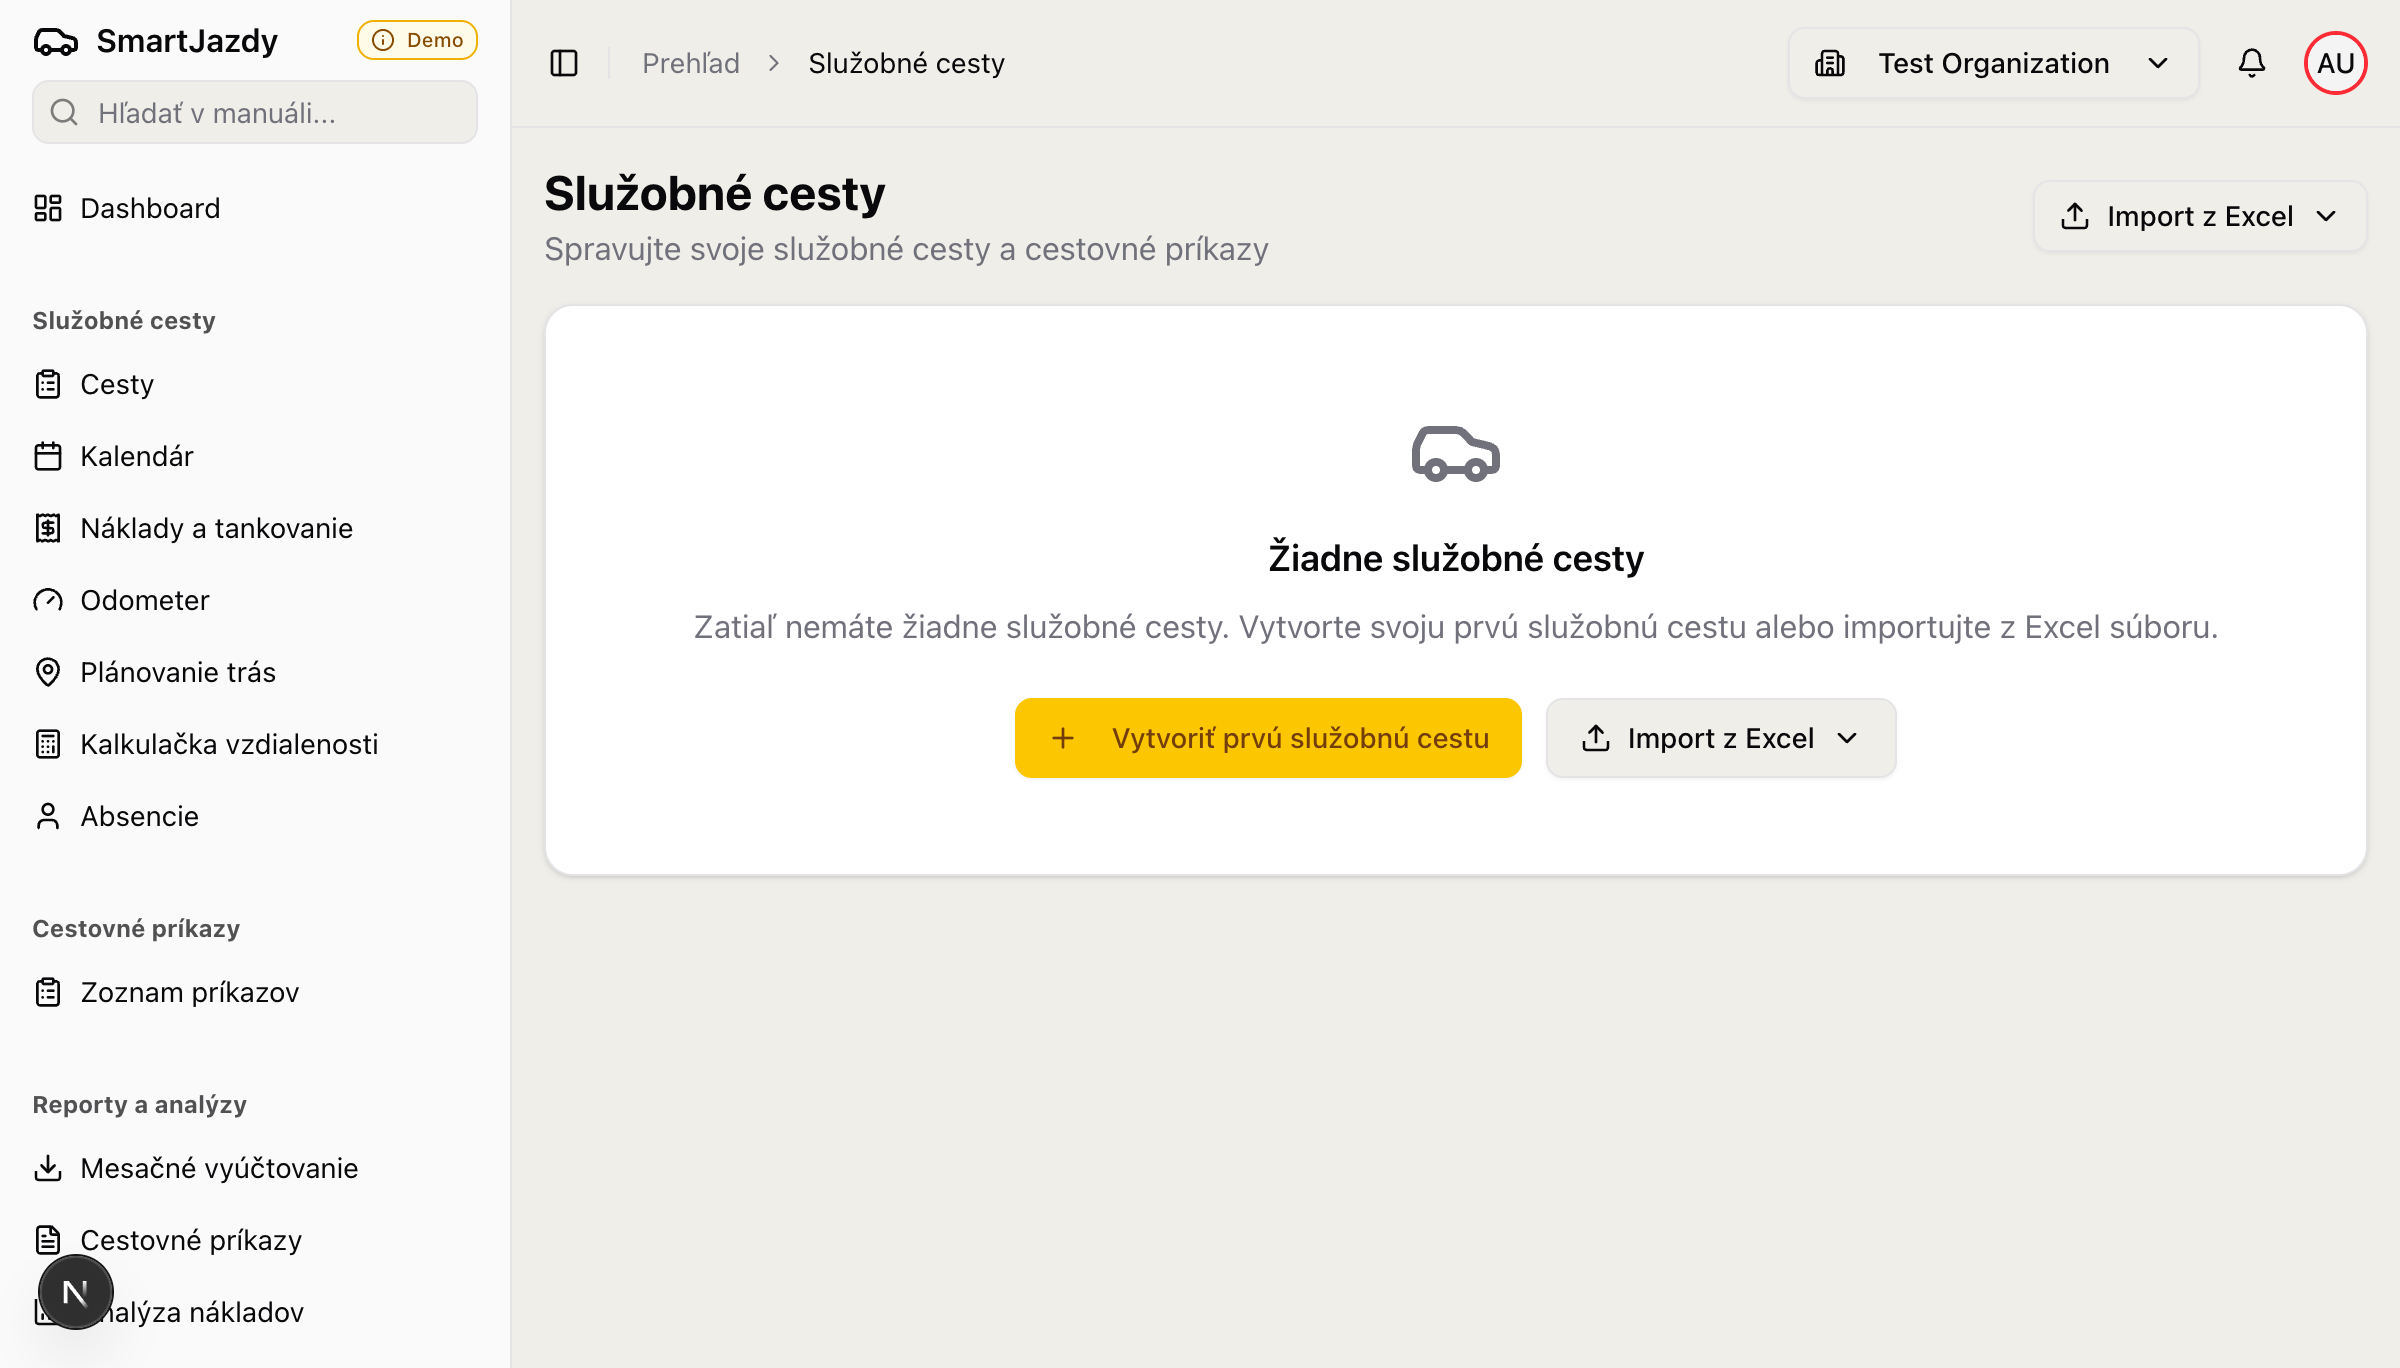This screenshot has height=1368, width=2400.
Task: Expand the header Import z Excel dropdown
Action: tap(2199, 216)
